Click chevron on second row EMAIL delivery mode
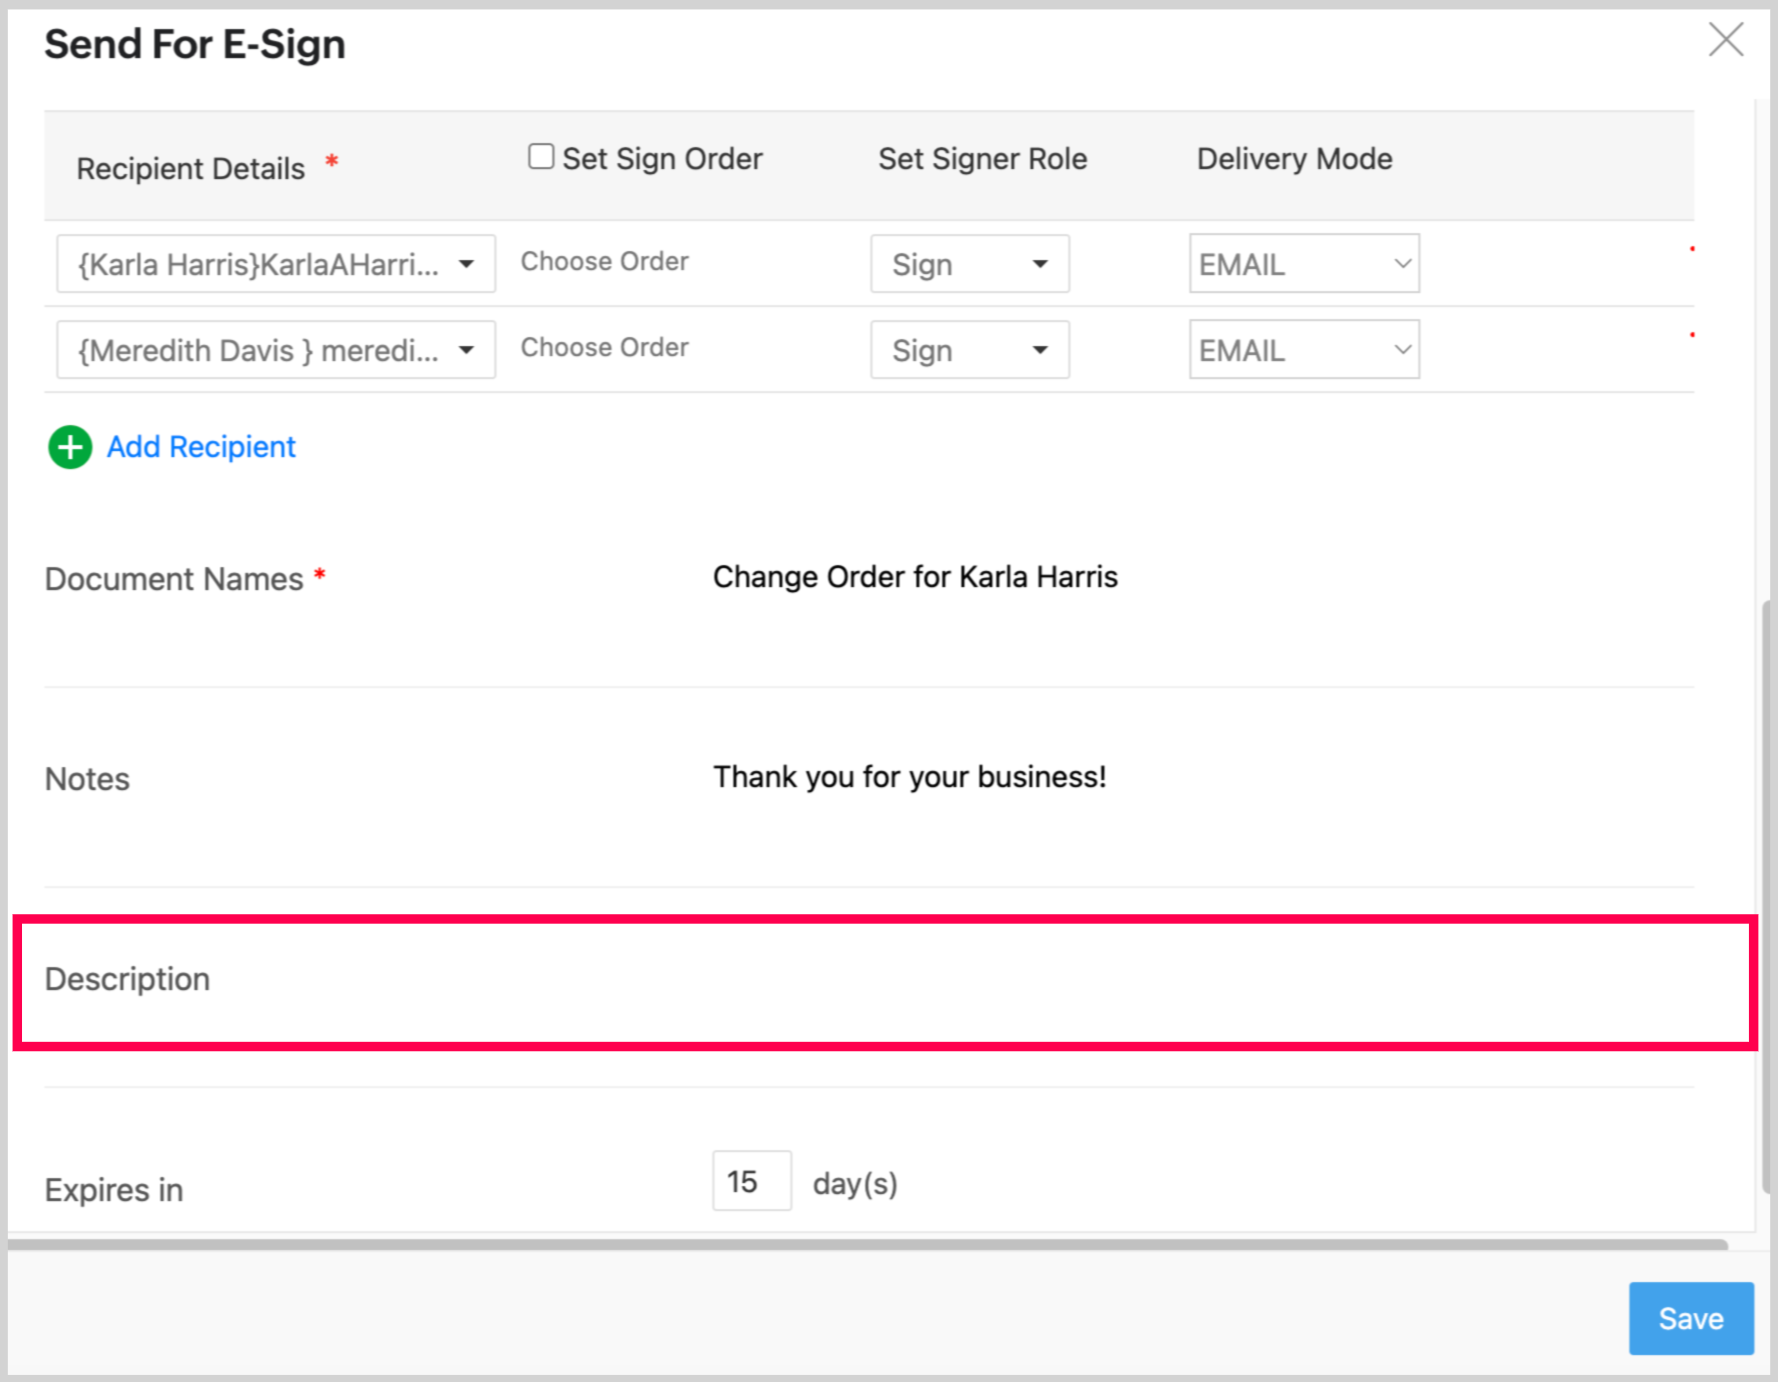 tap(1402, 350)
